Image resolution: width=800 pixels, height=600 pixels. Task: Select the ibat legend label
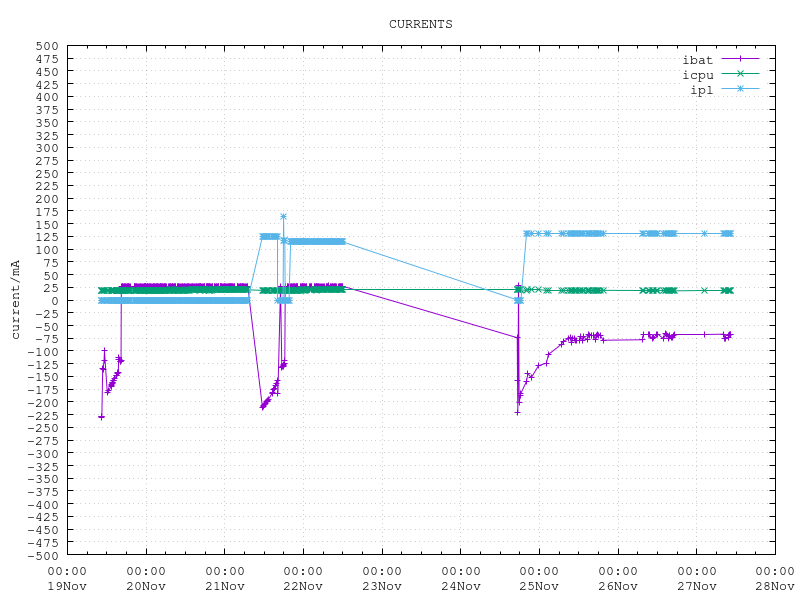pyautogui.click(x=697, y=60)
